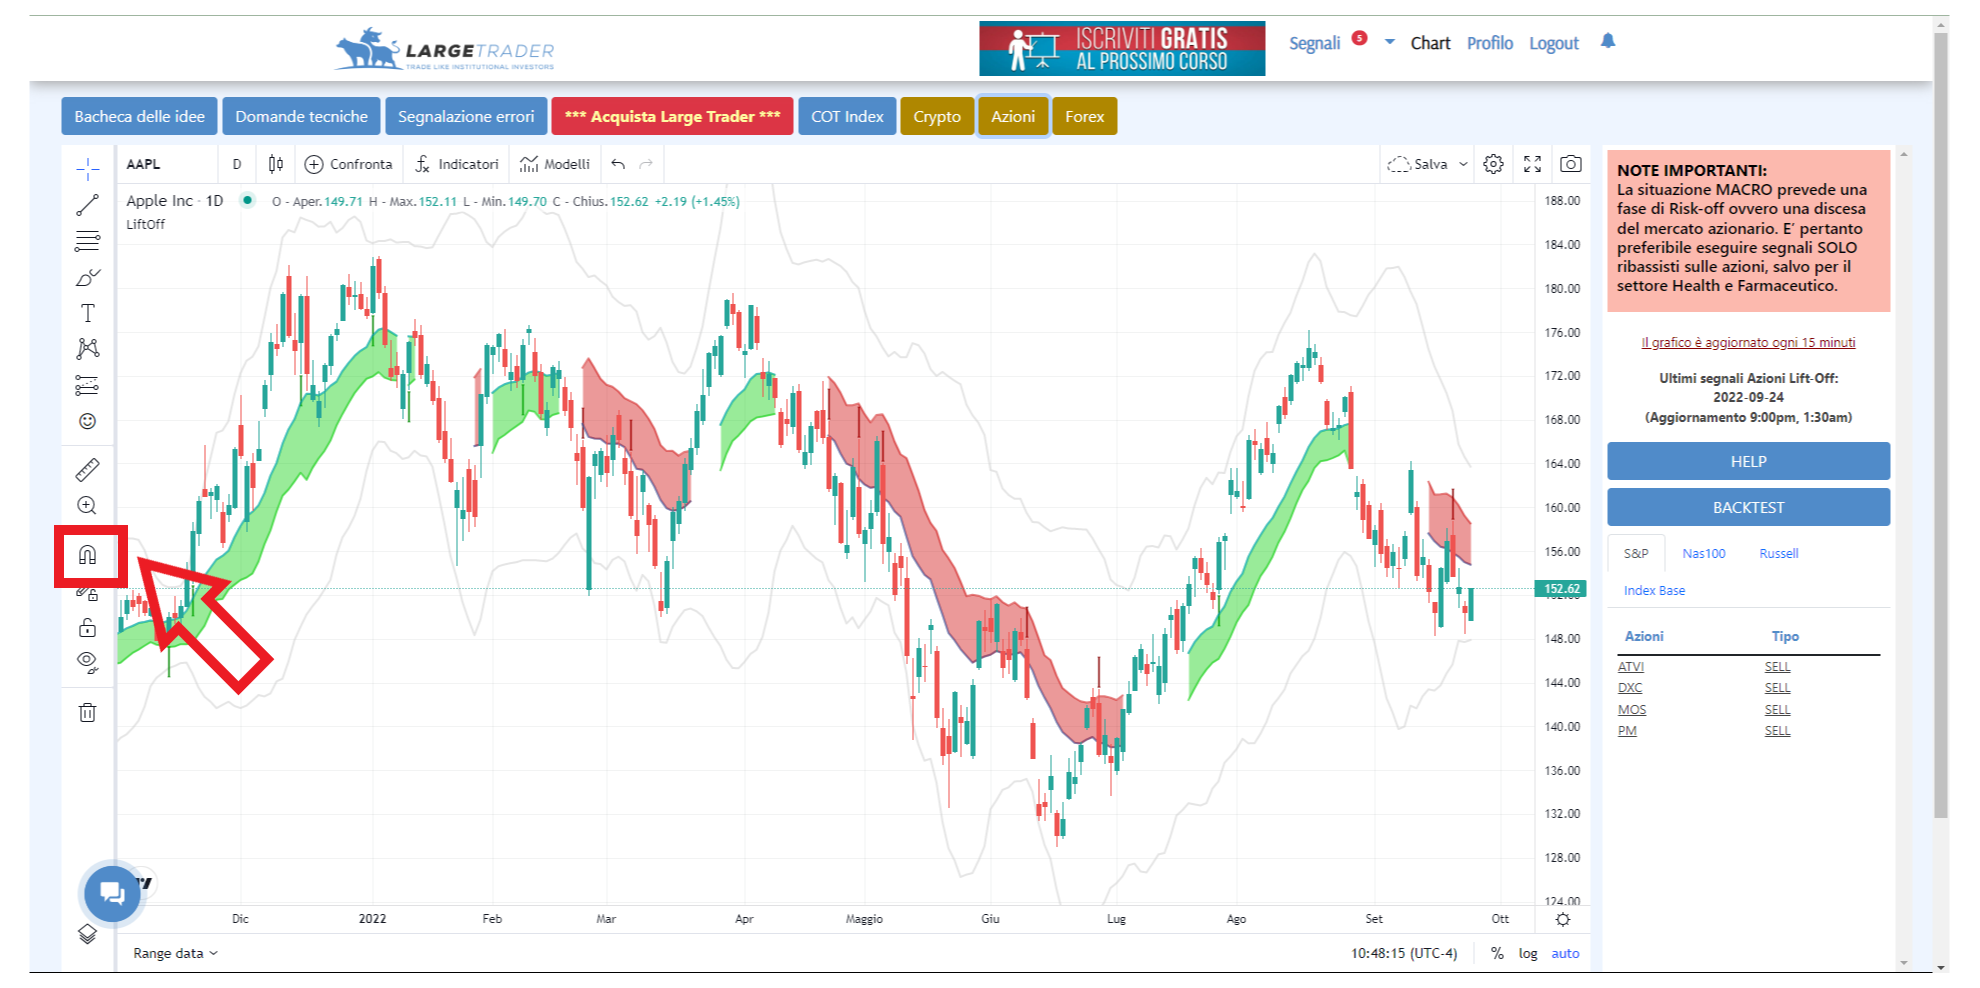Open the chat bubble widget
1980x988 pixels.
point(112,893)
